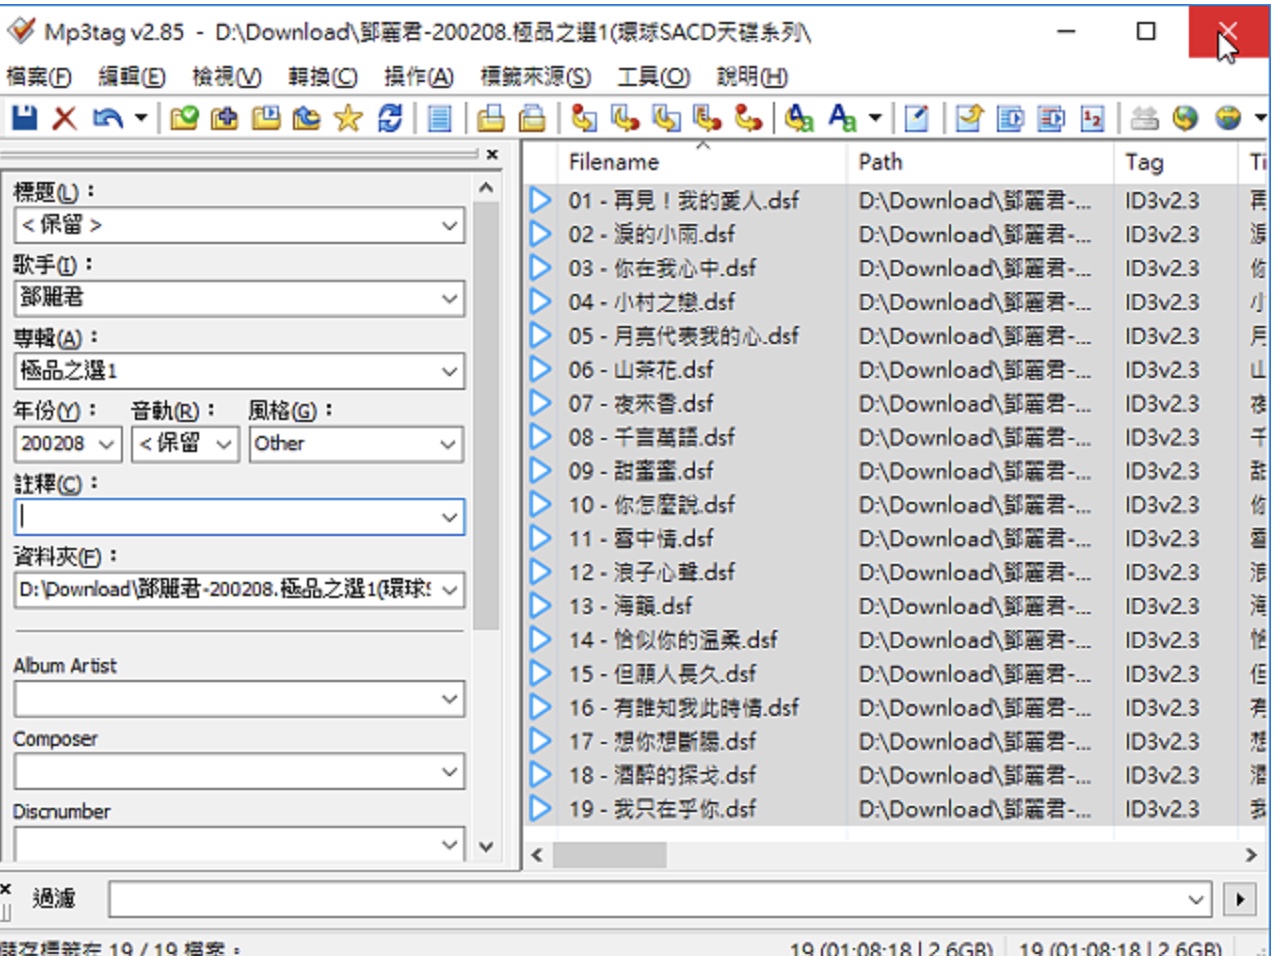This screenshot has height=956, width=1280.
Task: Expand the 歌手 combo box dropdown
Action: [449, 298]
